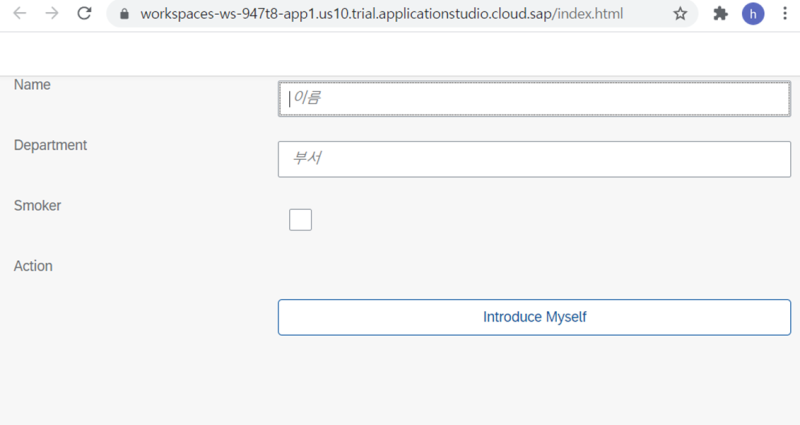Click the Name label

[32, 85]
